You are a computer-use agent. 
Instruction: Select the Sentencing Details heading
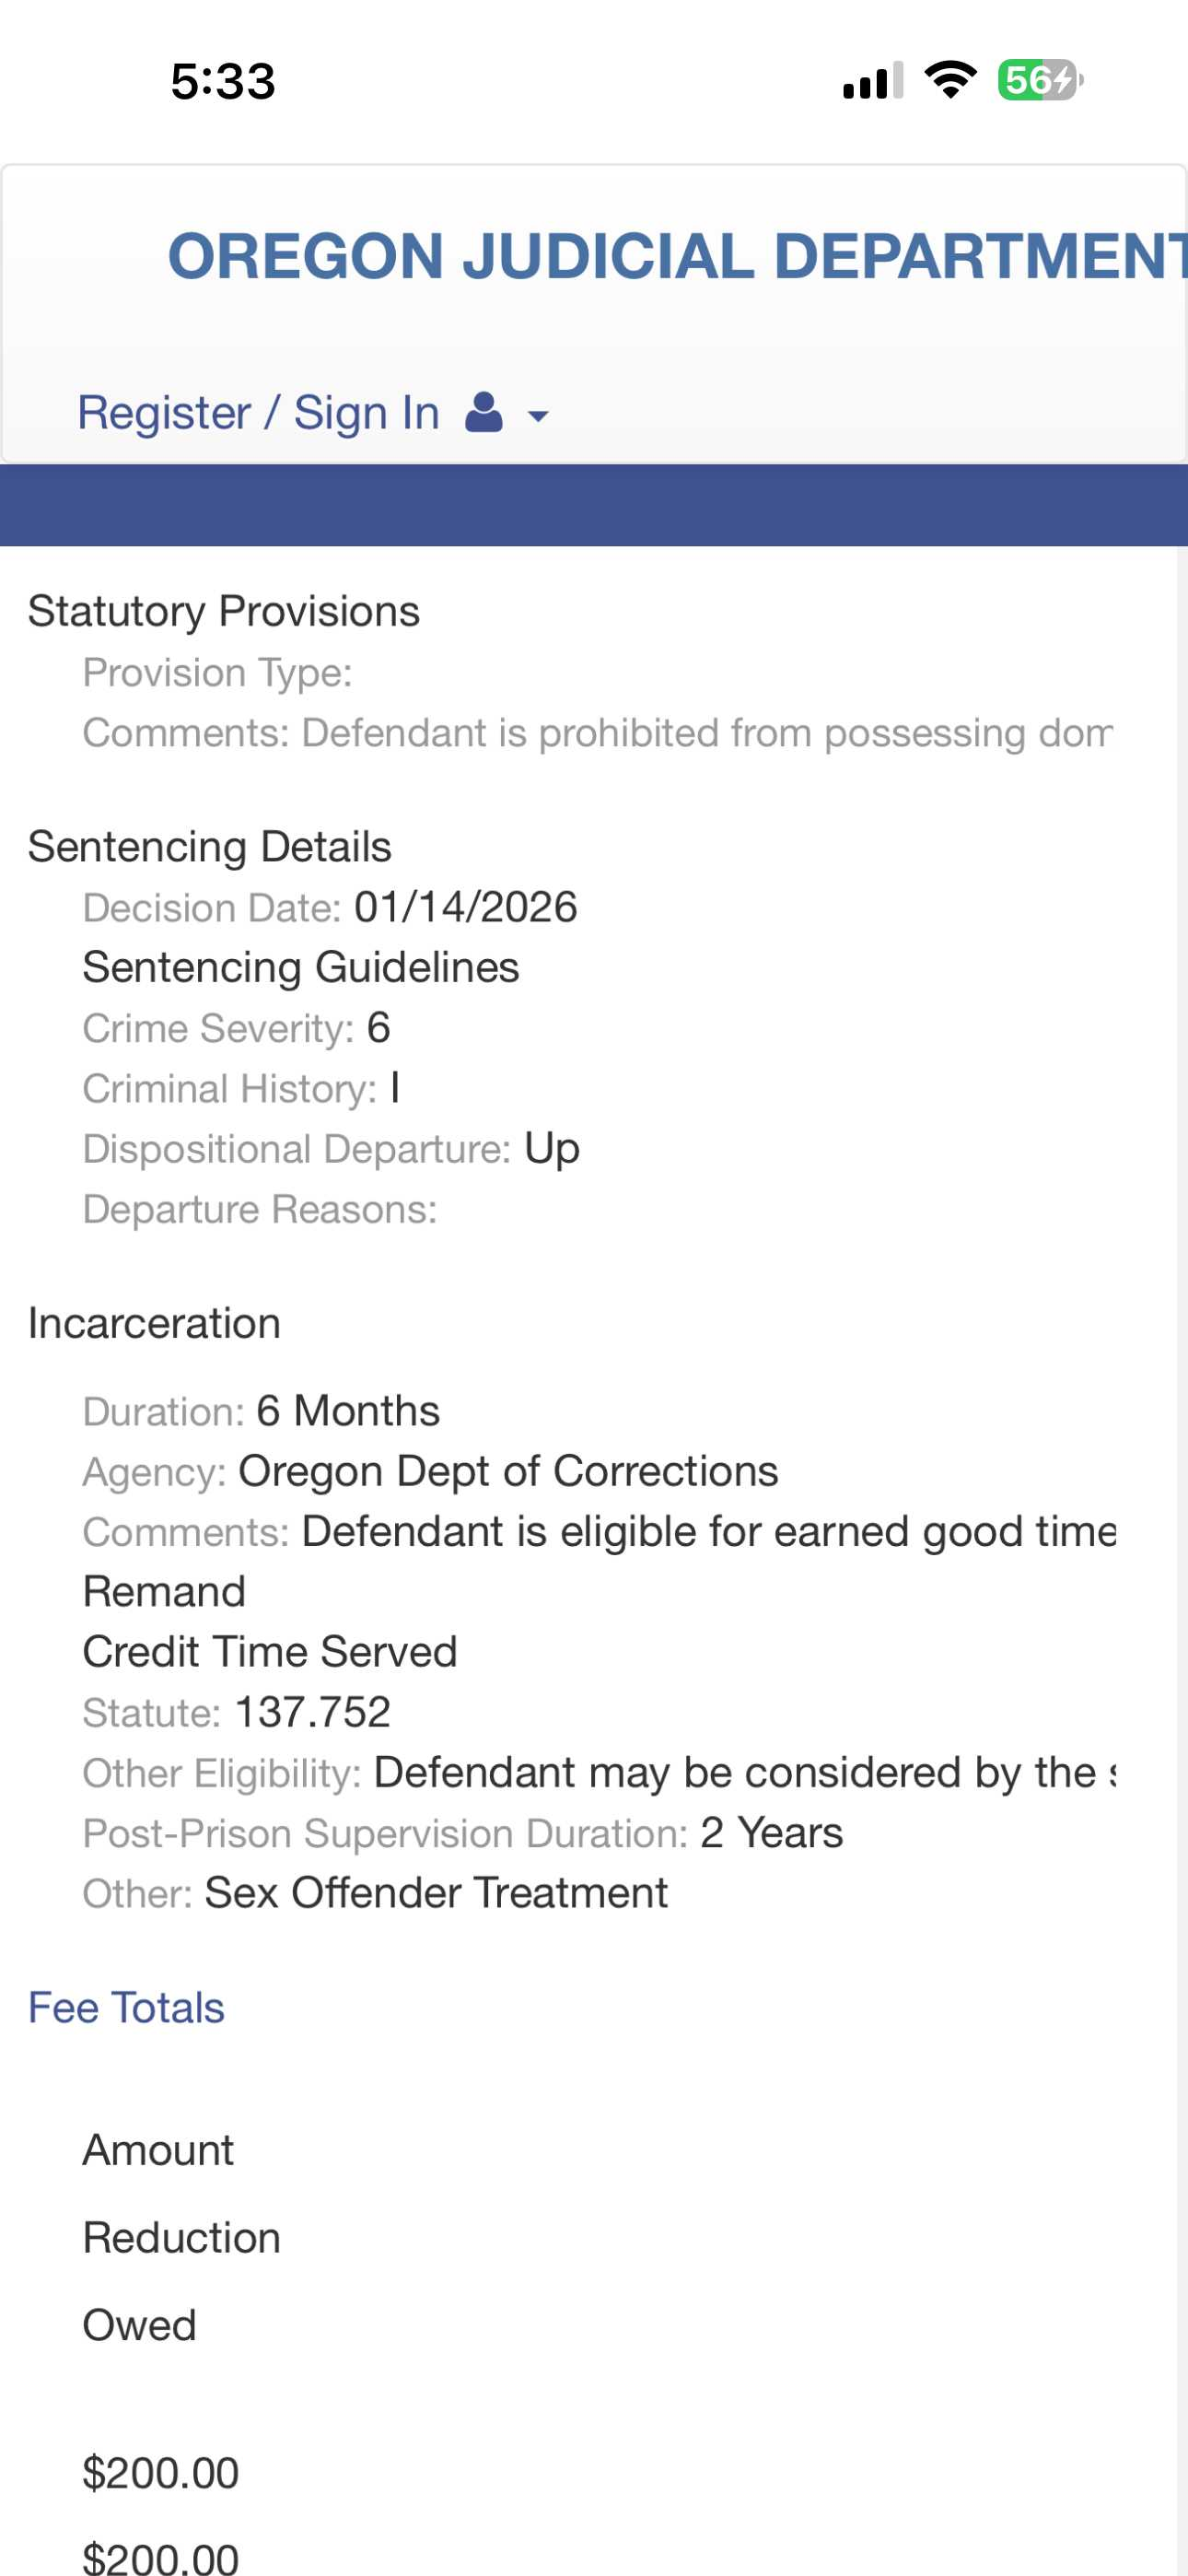[x=210, y=846]
